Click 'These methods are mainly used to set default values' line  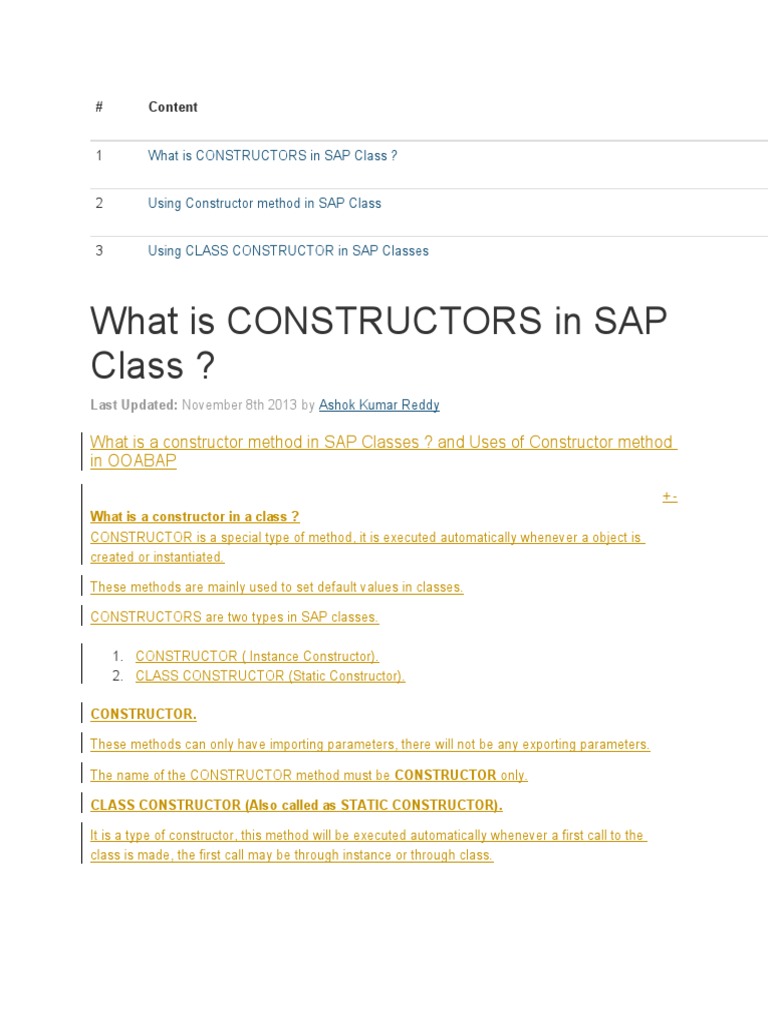click(x=276, y=587)
